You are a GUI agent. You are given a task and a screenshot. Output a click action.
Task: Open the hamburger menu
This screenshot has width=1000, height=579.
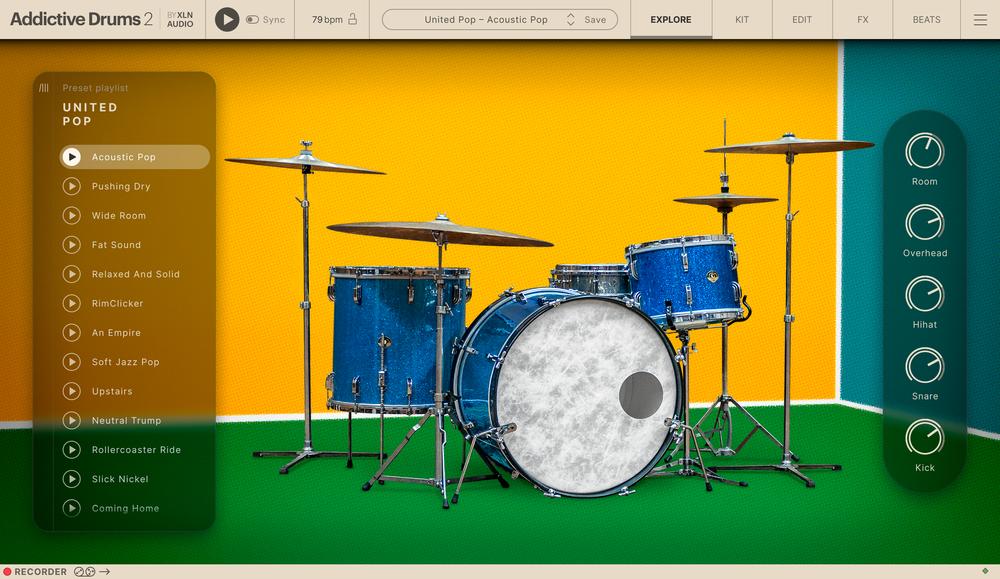point(980,20)
